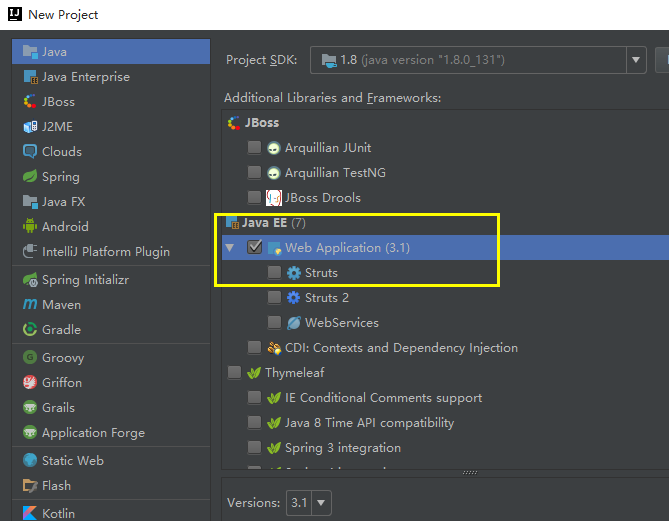Check the Struts checkbox

coord(274,272)
